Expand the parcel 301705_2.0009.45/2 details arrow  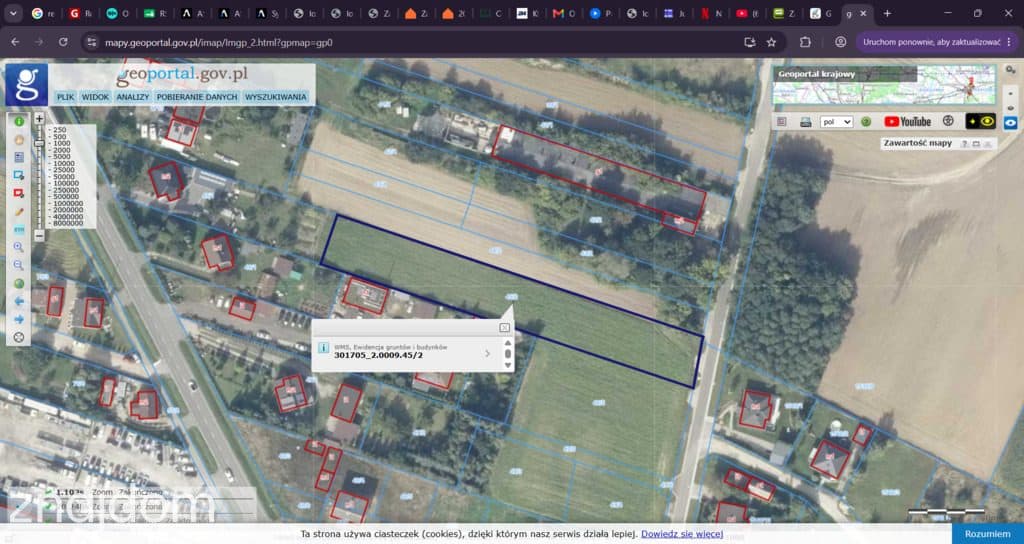(487, 353)
